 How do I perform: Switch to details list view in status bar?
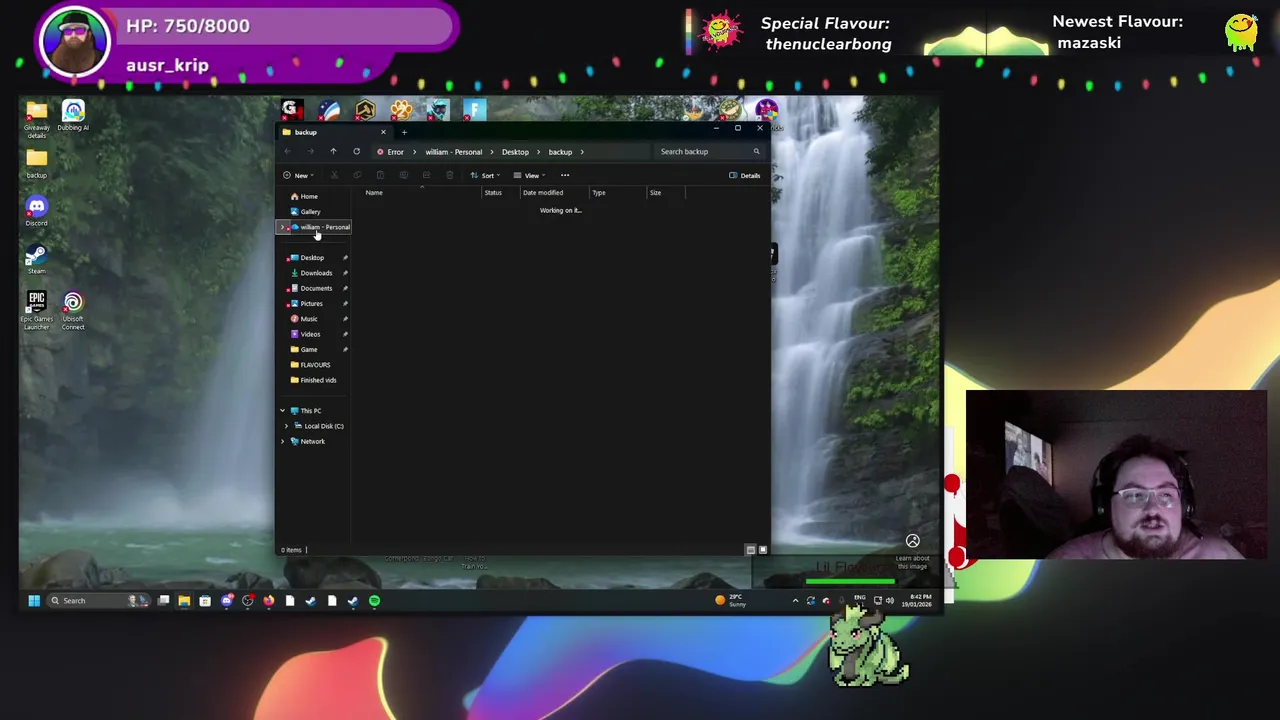(x=750, y=550)
